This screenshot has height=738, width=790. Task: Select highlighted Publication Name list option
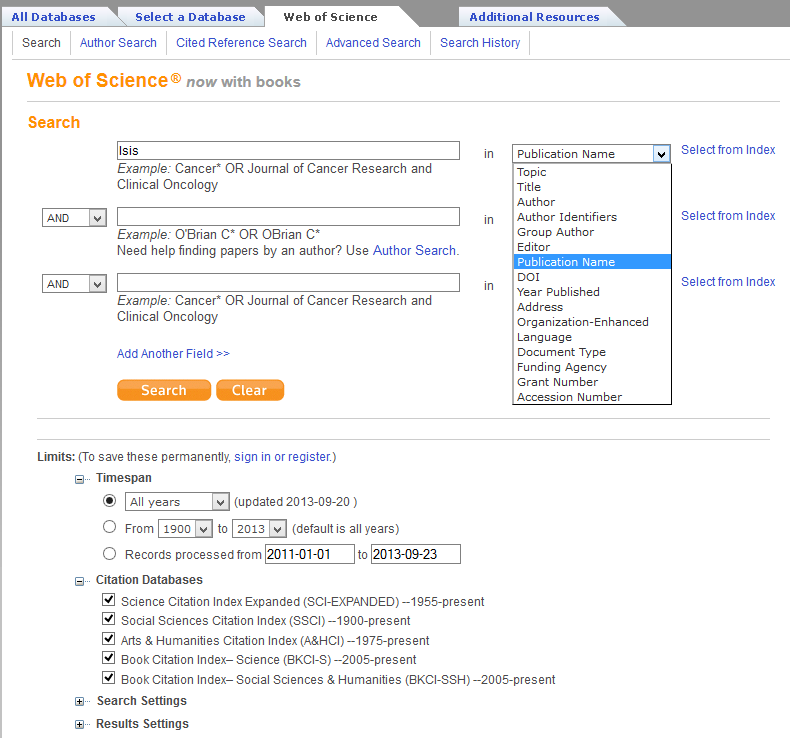coord(592,262)
